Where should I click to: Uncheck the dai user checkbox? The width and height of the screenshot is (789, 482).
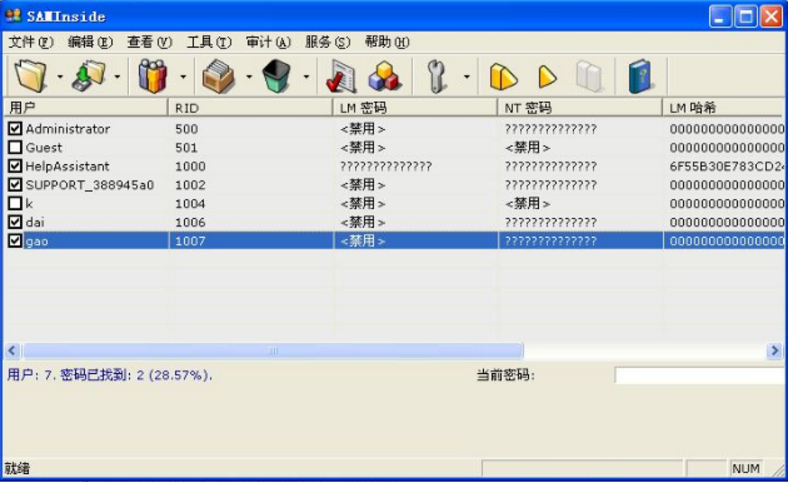(15, 221)
